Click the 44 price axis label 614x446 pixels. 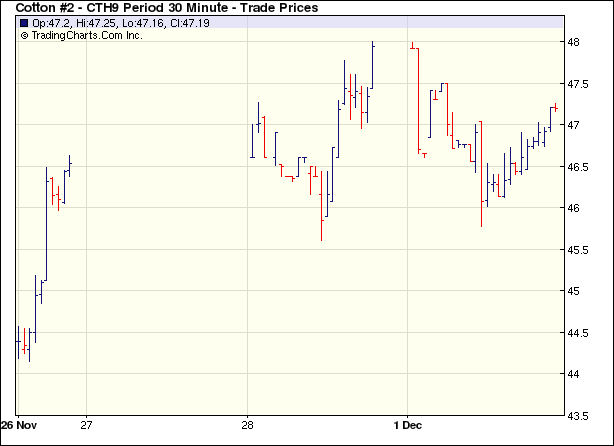click(575, 374)
